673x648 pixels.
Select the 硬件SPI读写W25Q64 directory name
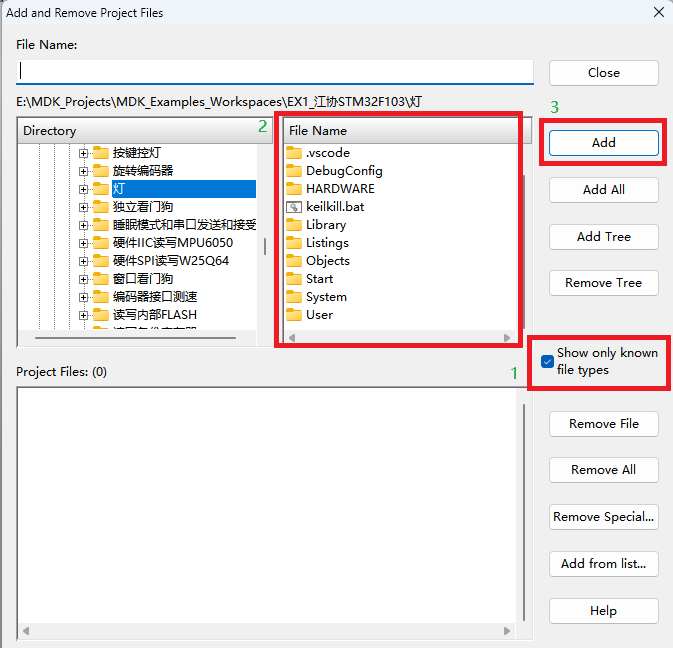pos(171,261)
